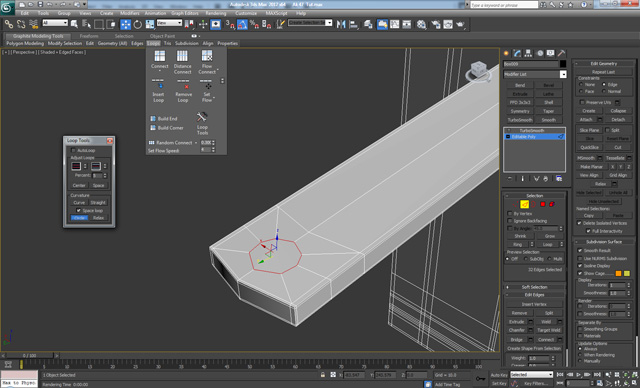Click the Select and Link chain icon

pos(9,24)
